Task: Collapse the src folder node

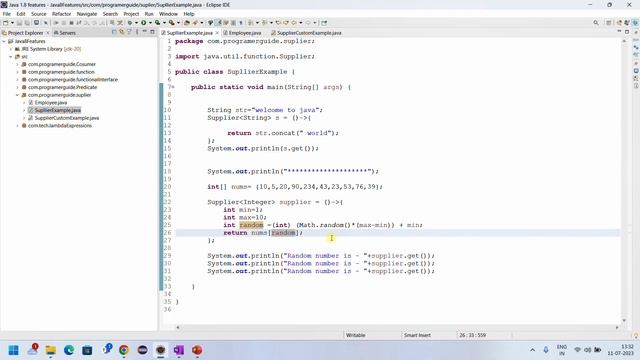Action: (x=11, y=57)
